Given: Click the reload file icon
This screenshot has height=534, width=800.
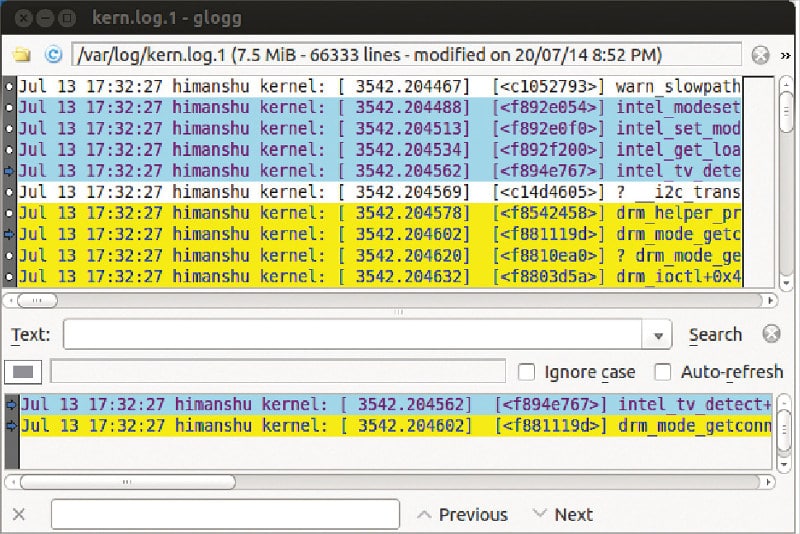Looking at the screenshot, I should click(x=53, y=55).
